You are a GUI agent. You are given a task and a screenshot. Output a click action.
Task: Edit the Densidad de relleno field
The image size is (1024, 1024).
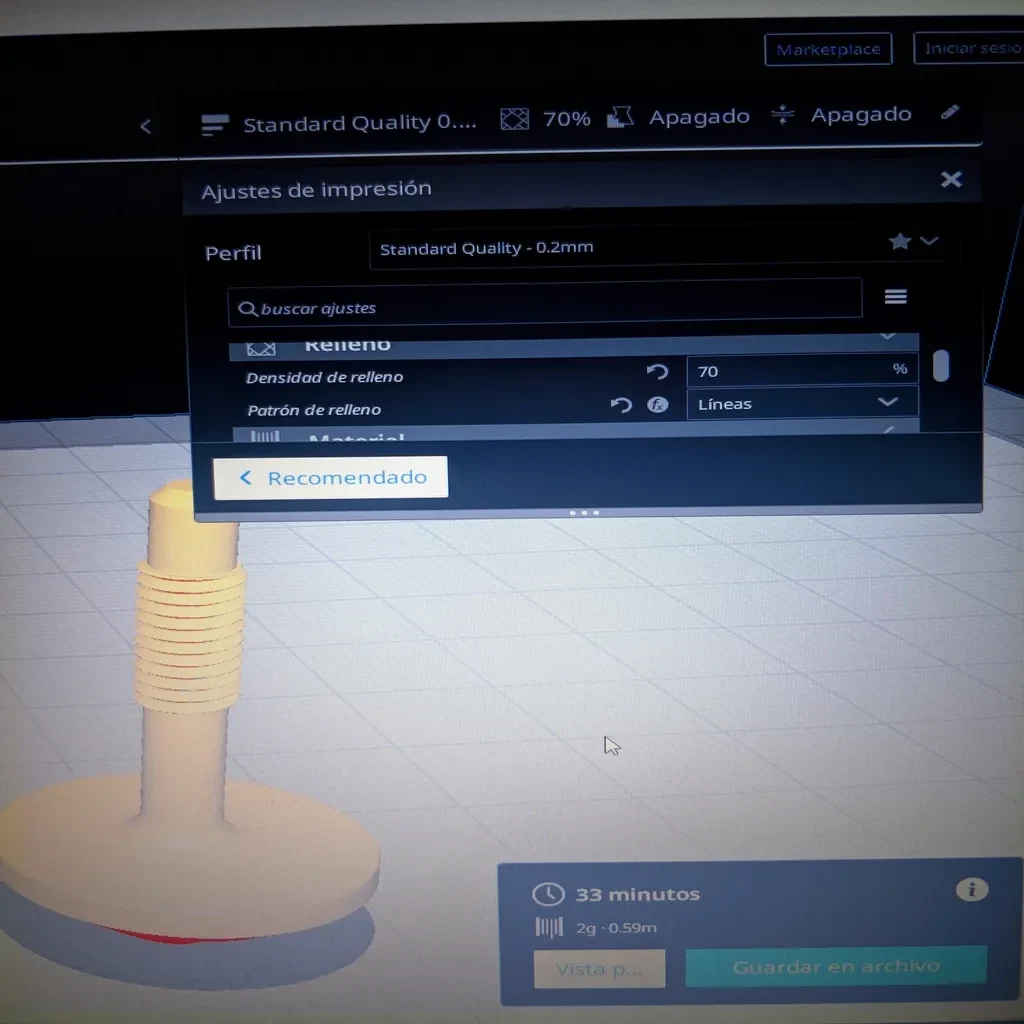pos(802,370)
